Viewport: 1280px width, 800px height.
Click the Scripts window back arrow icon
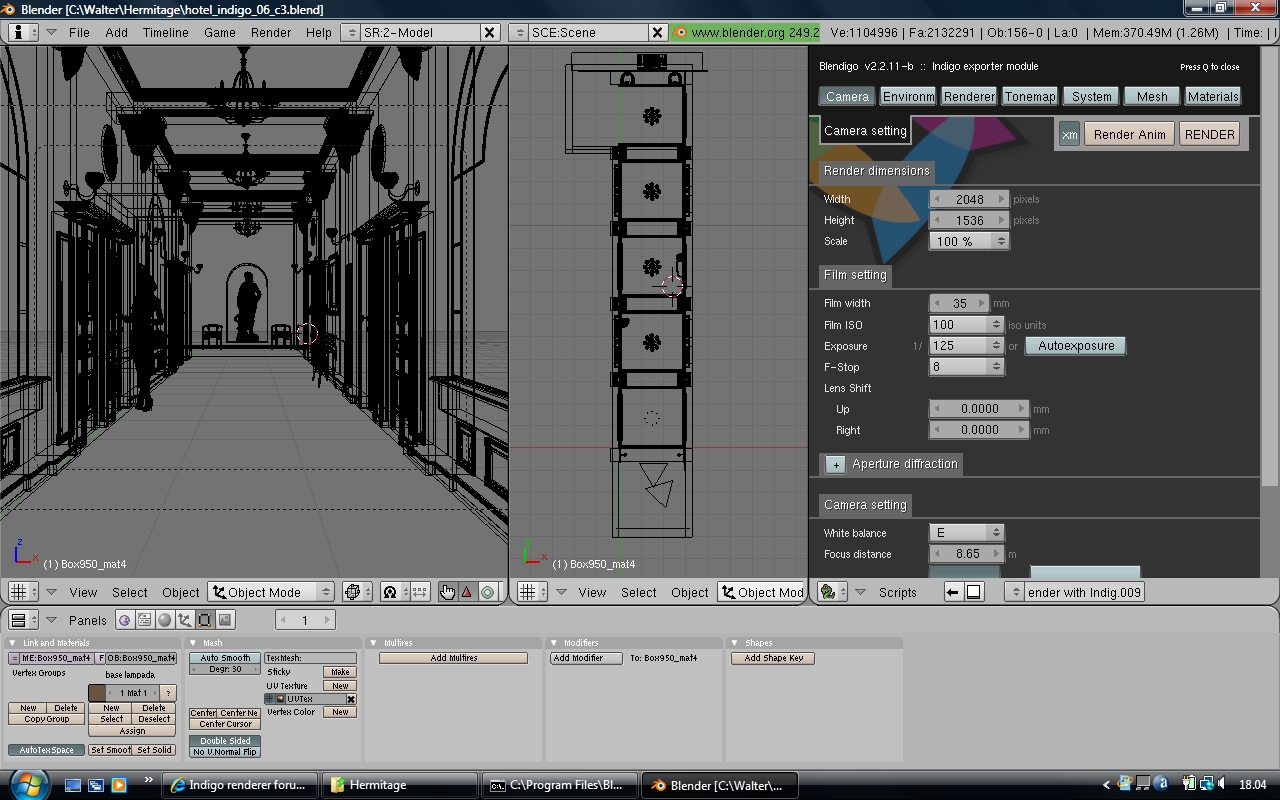(953, 592)
